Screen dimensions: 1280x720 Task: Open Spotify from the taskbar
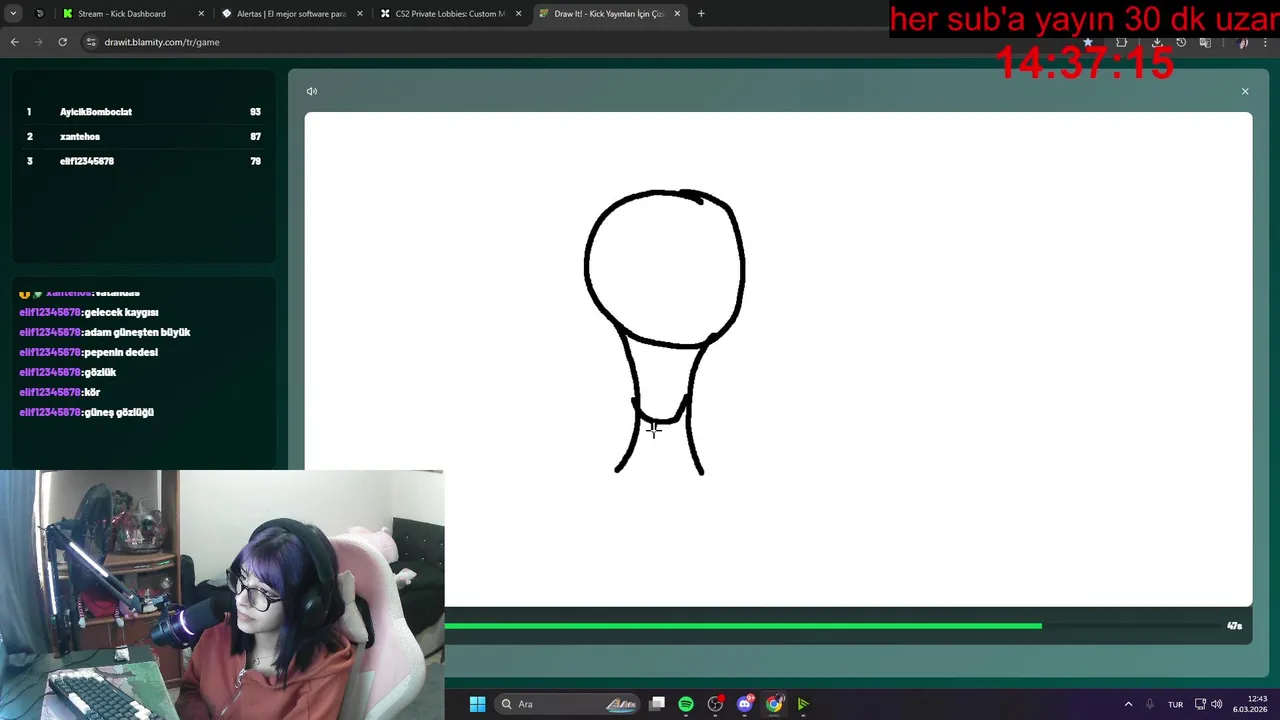click(x=686, y=704)
